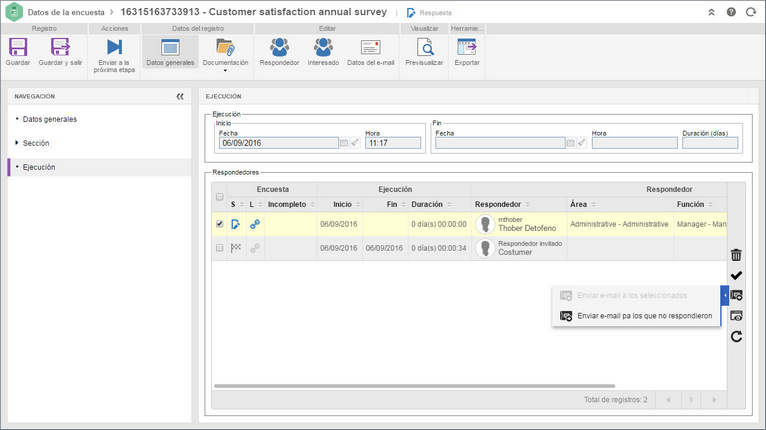
Task: Click clear icon next to Inicio Fecha
Action: 355,143
